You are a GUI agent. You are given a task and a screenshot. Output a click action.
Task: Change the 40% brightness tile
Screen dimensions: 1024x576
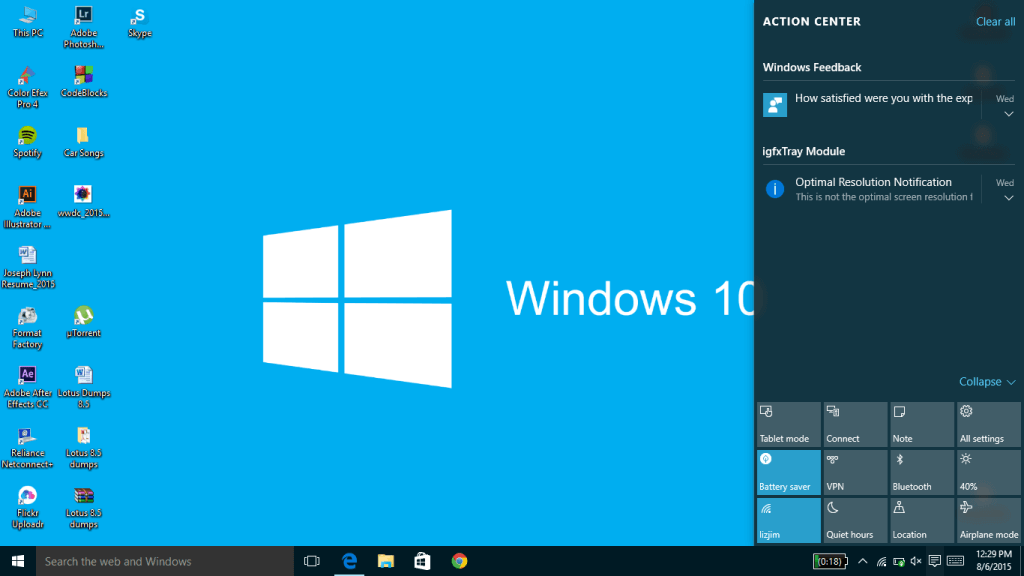tap(989, 472)
